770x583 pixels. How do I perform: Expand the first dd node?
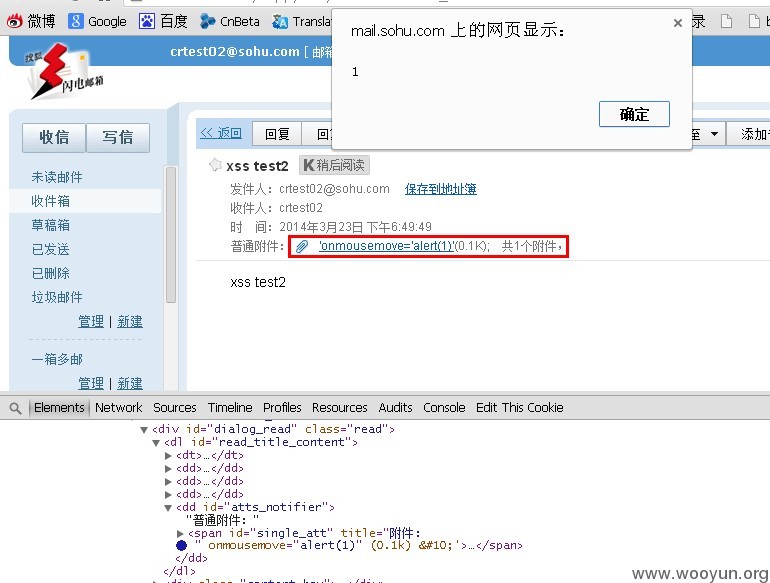(x=168, y=469)
